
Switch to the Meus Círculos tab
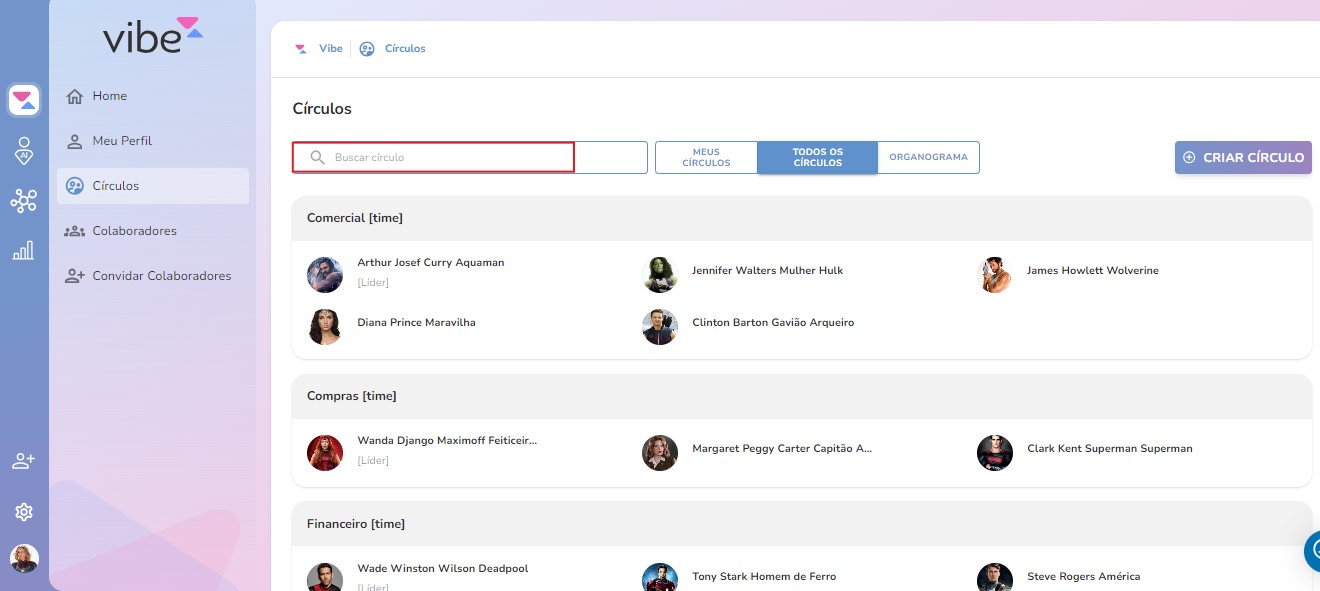[x=706, y=158]
